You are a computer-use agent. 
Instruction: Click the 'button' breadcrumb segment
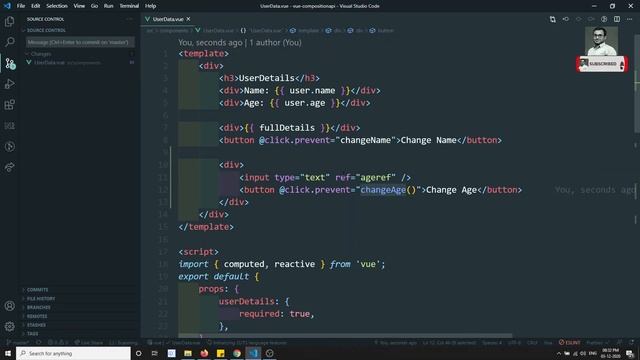pos(385,31)
